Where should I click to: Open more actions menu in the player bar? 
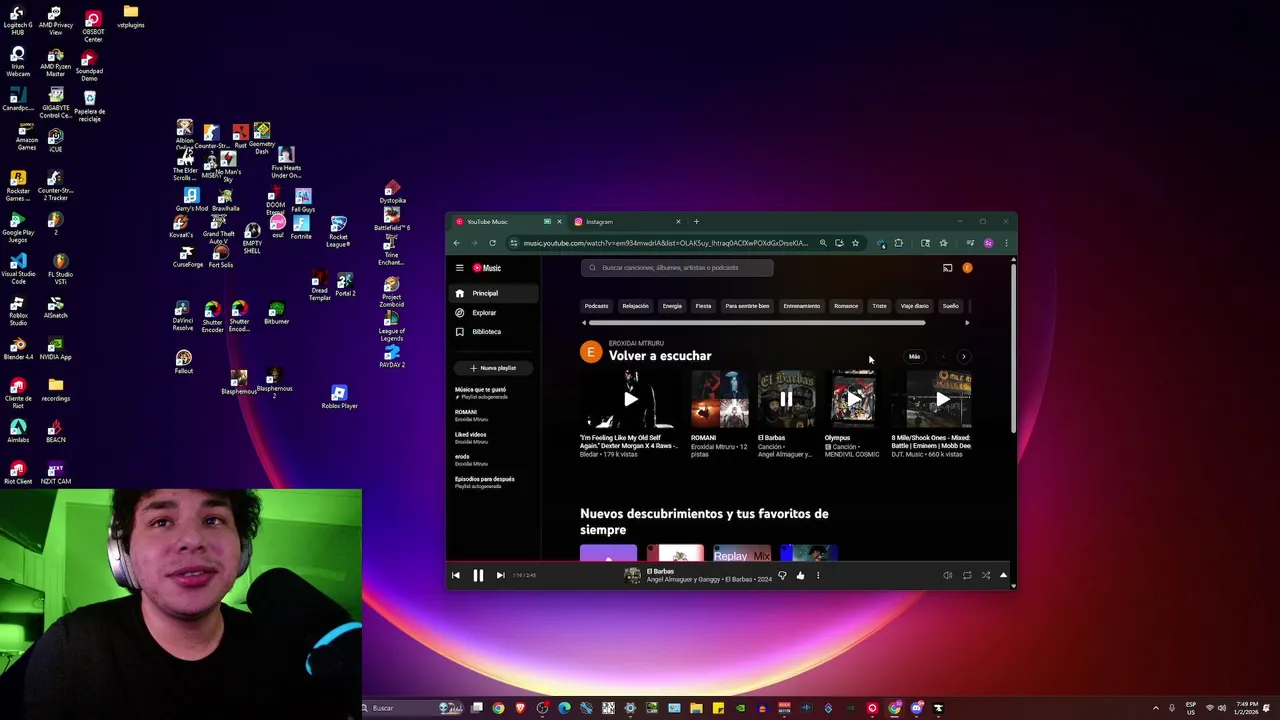(x=818, y=575)
